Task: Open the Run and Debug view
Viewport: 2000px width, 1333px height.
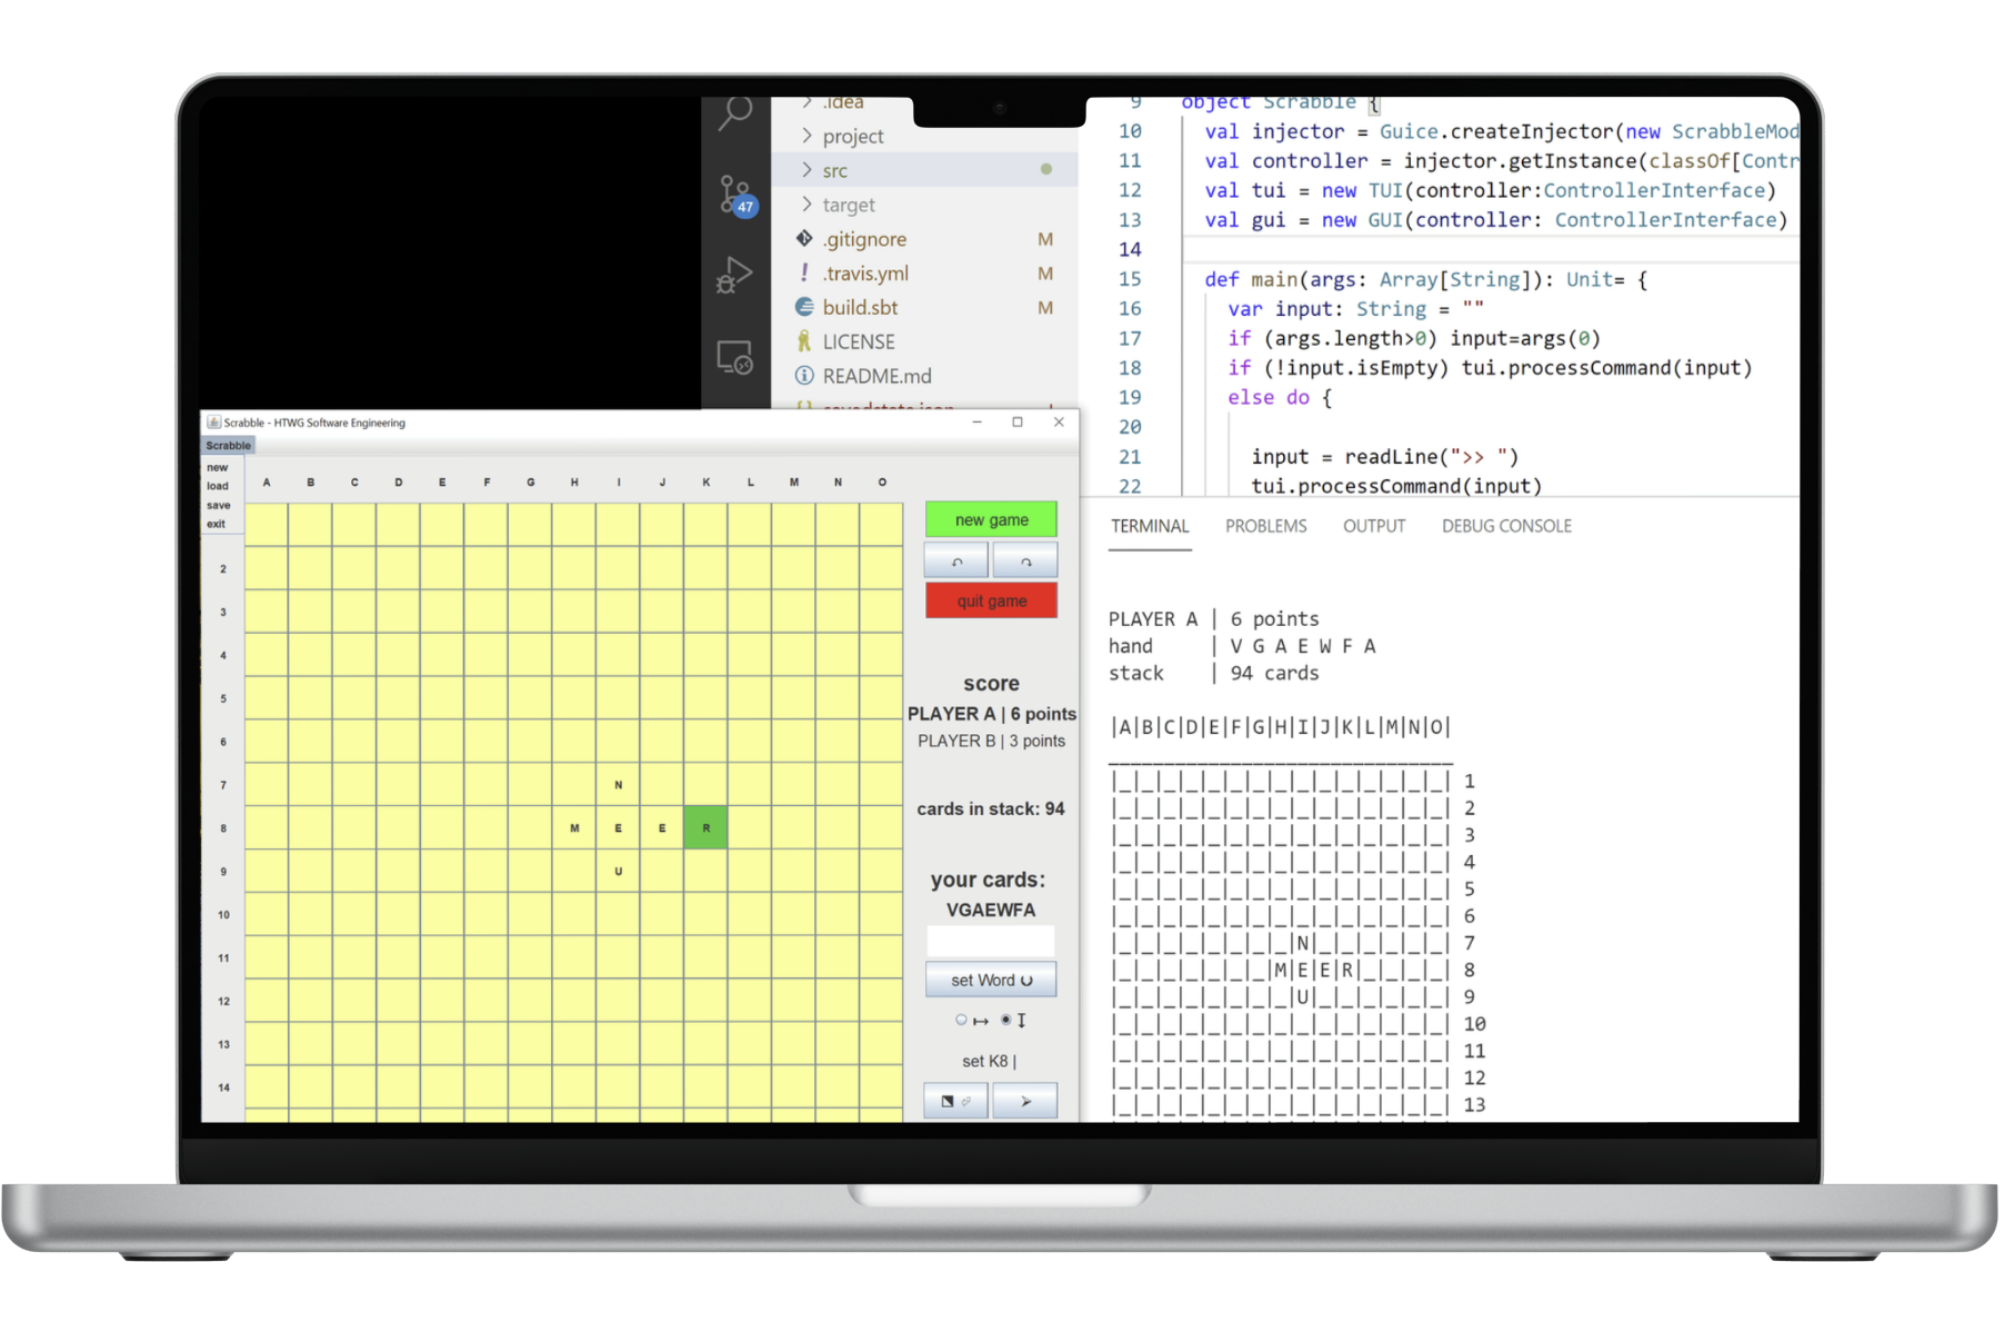Action: click(x=734, y=275)
